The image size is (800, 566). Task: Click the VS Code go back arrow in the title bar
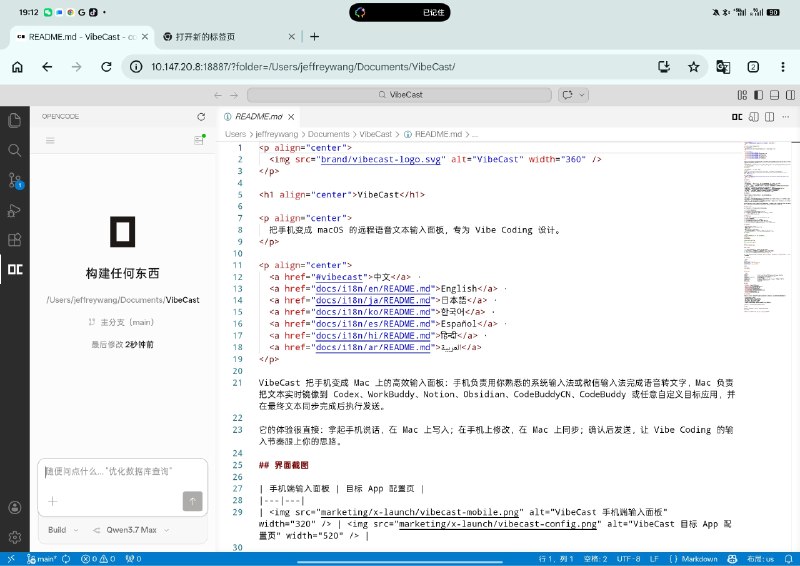(x=218, y=95)
